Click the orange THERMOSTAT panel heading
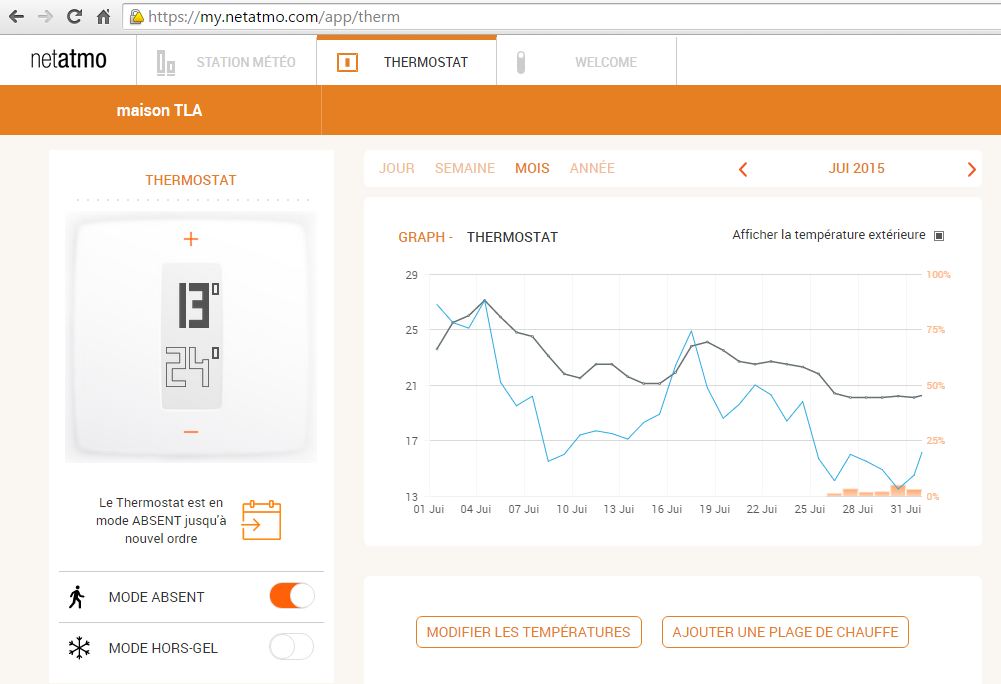 191,180
